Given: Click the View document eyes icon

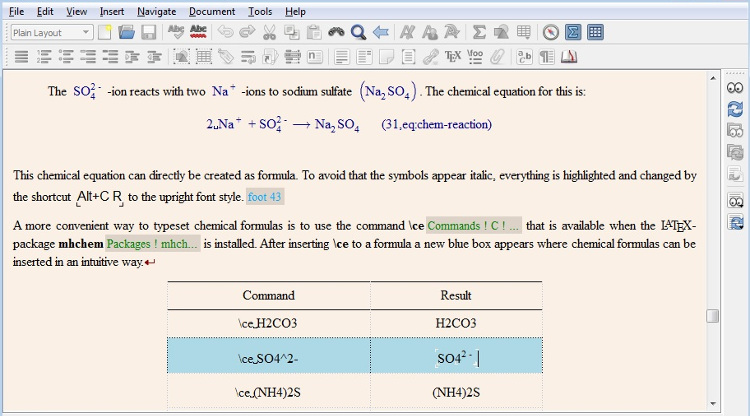Looking at the screenshot, I should (735, 88).
